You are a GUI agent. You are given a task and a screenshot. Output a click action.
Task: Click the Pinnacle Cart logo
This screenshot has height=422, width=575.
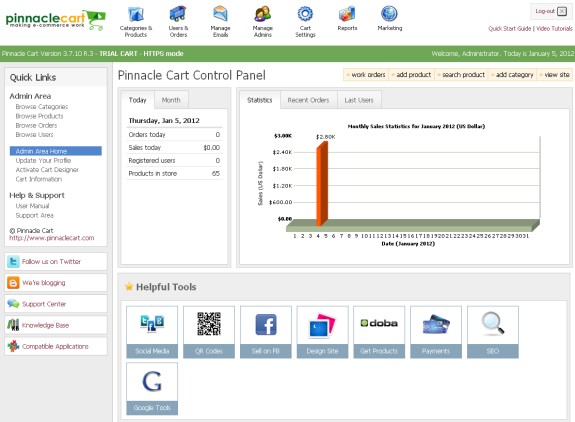(55, 20)
